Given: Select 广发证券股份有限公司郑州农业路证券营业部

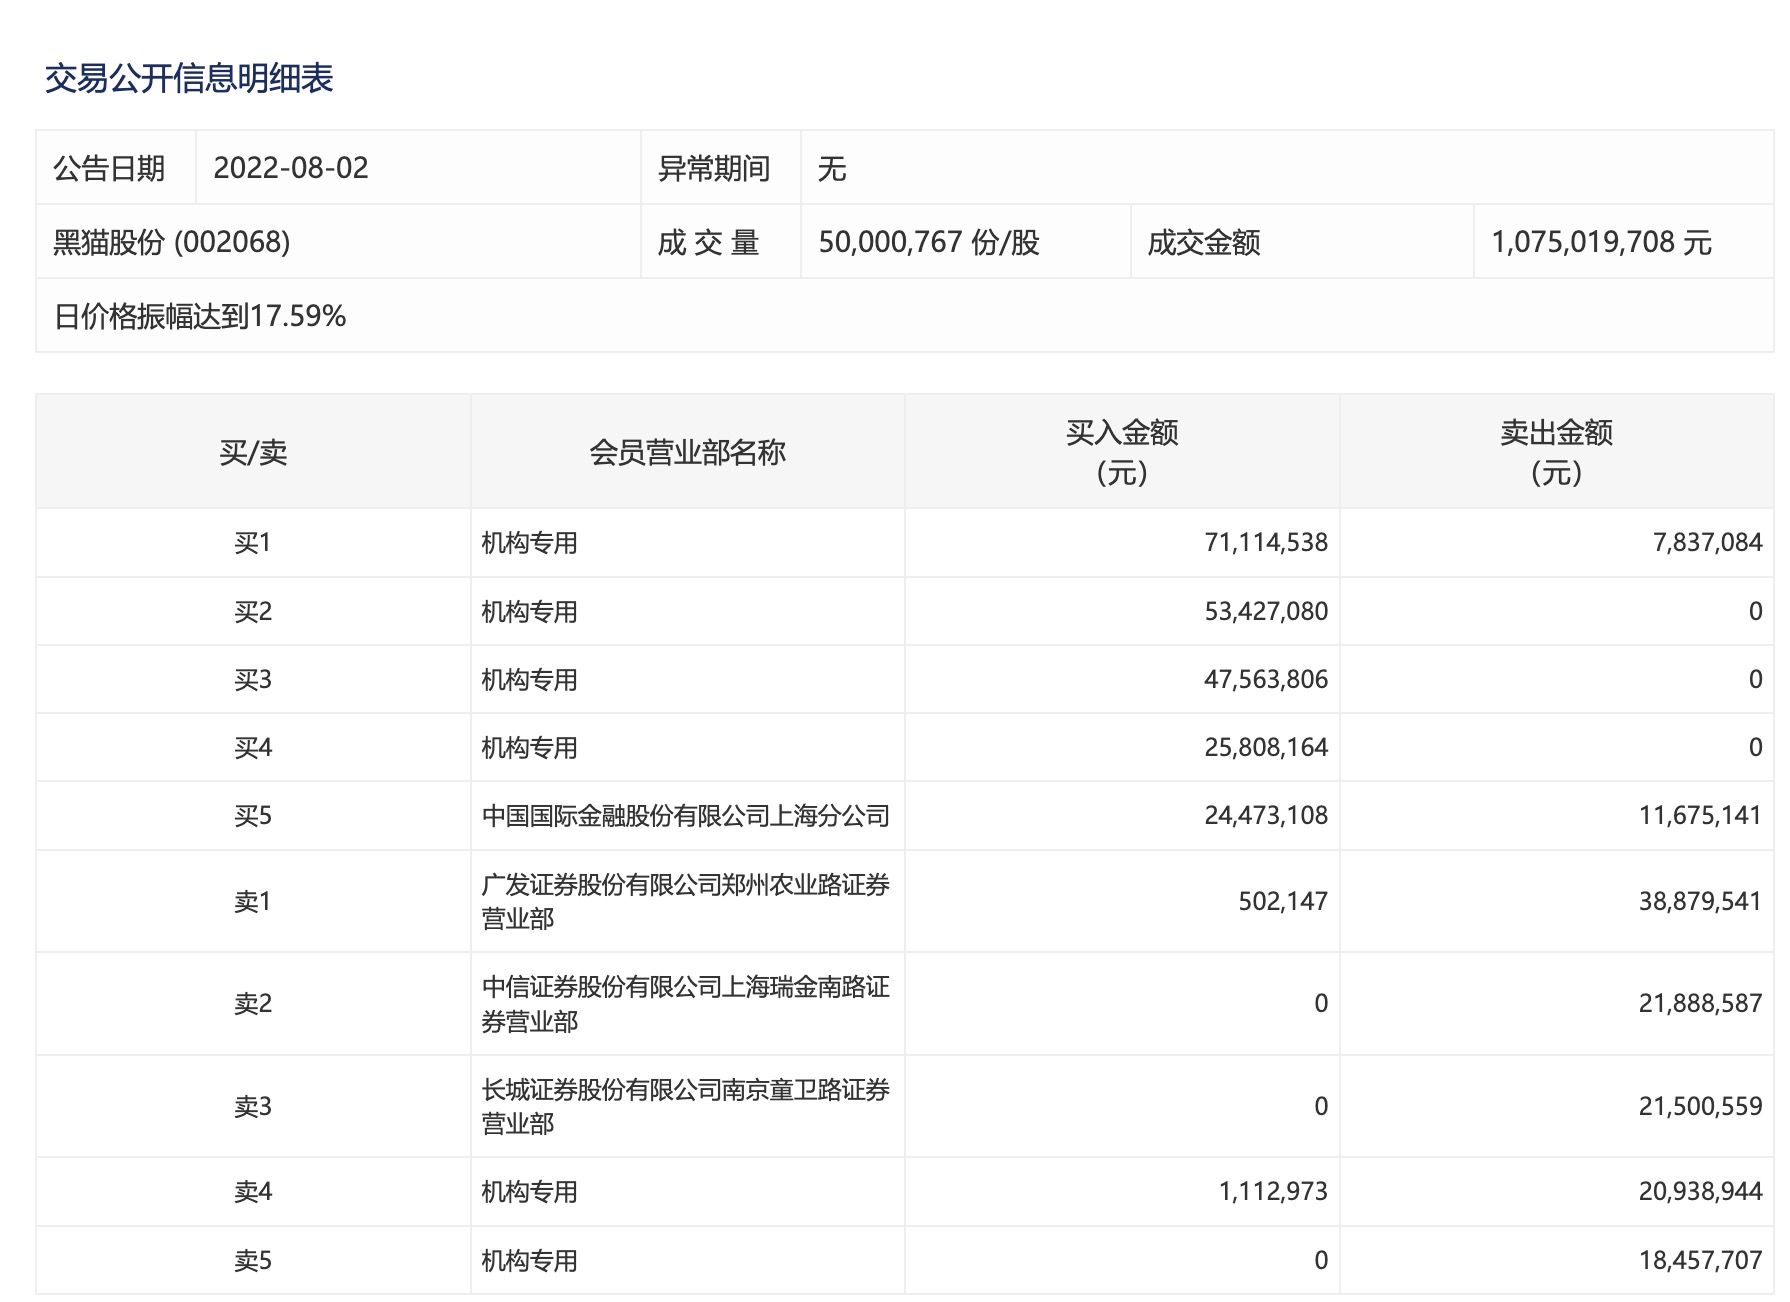Looking at the screenshot, I should click(x=686, y=901).
